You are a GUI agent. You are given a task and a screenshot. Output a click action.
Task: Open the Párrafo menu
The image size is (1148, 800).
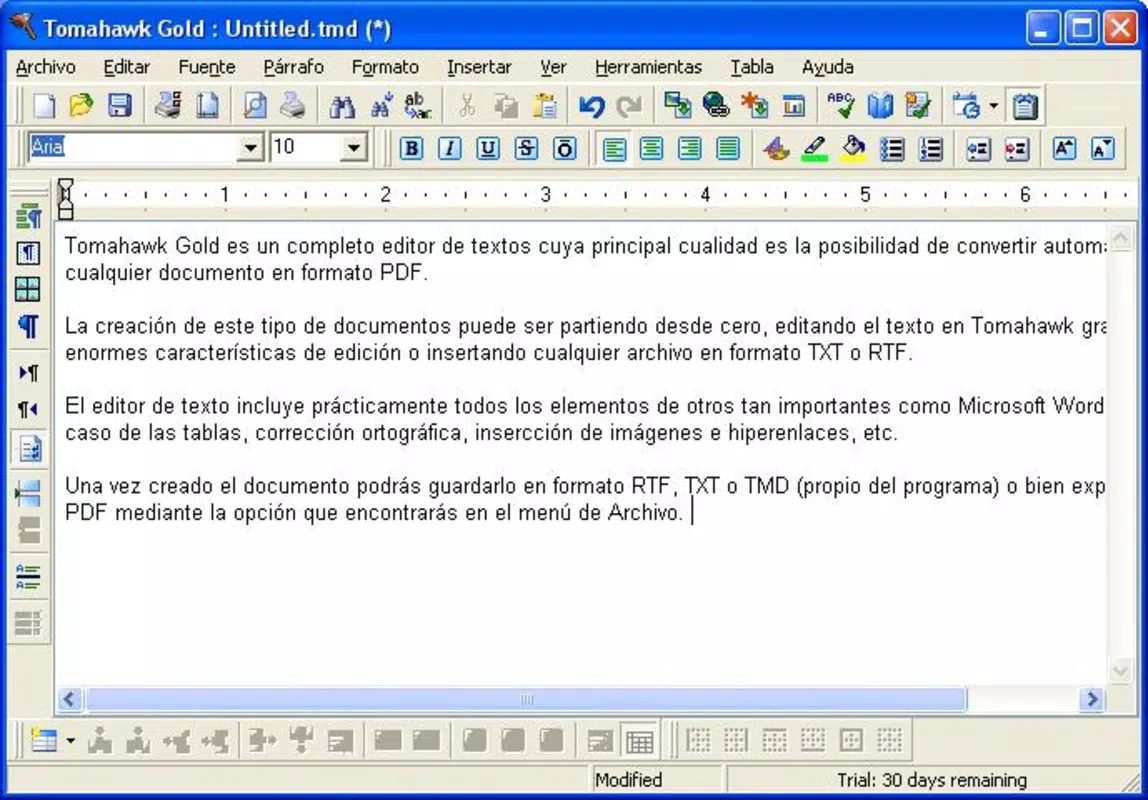(x=294, y=67)
